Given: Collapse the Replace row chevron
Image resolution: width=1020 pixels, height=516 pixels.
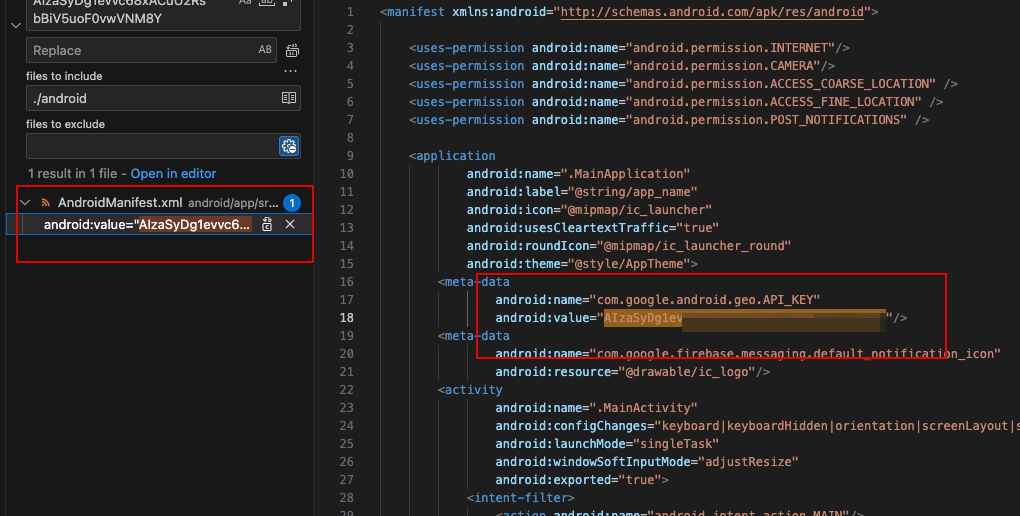Looking at the screenshot, I should 16,25.
